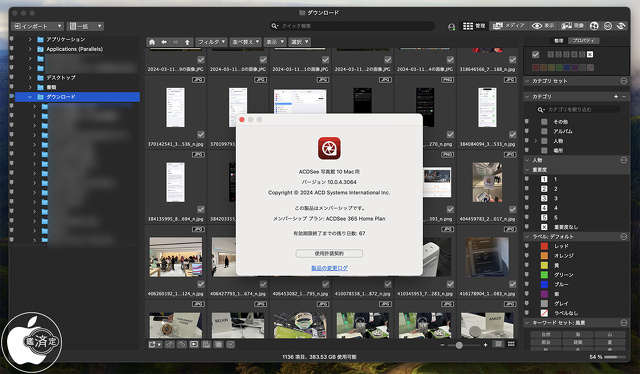Toggle checkmark on 404459783_2...017_n.jpg thumbnail

point(513,209)
